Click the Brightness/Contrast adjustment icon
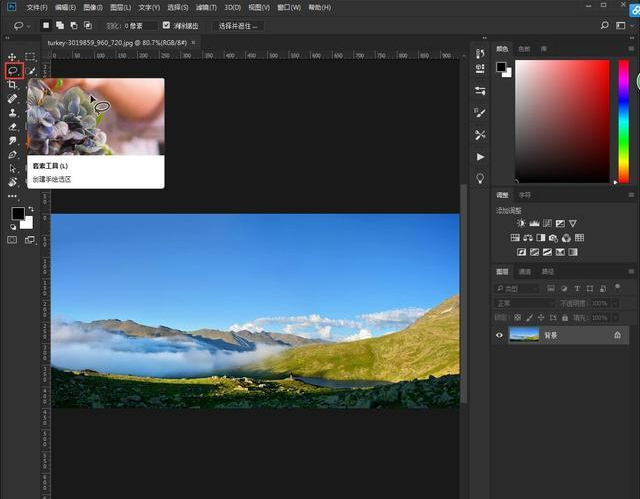640x499 pixels. pos(521,223)
